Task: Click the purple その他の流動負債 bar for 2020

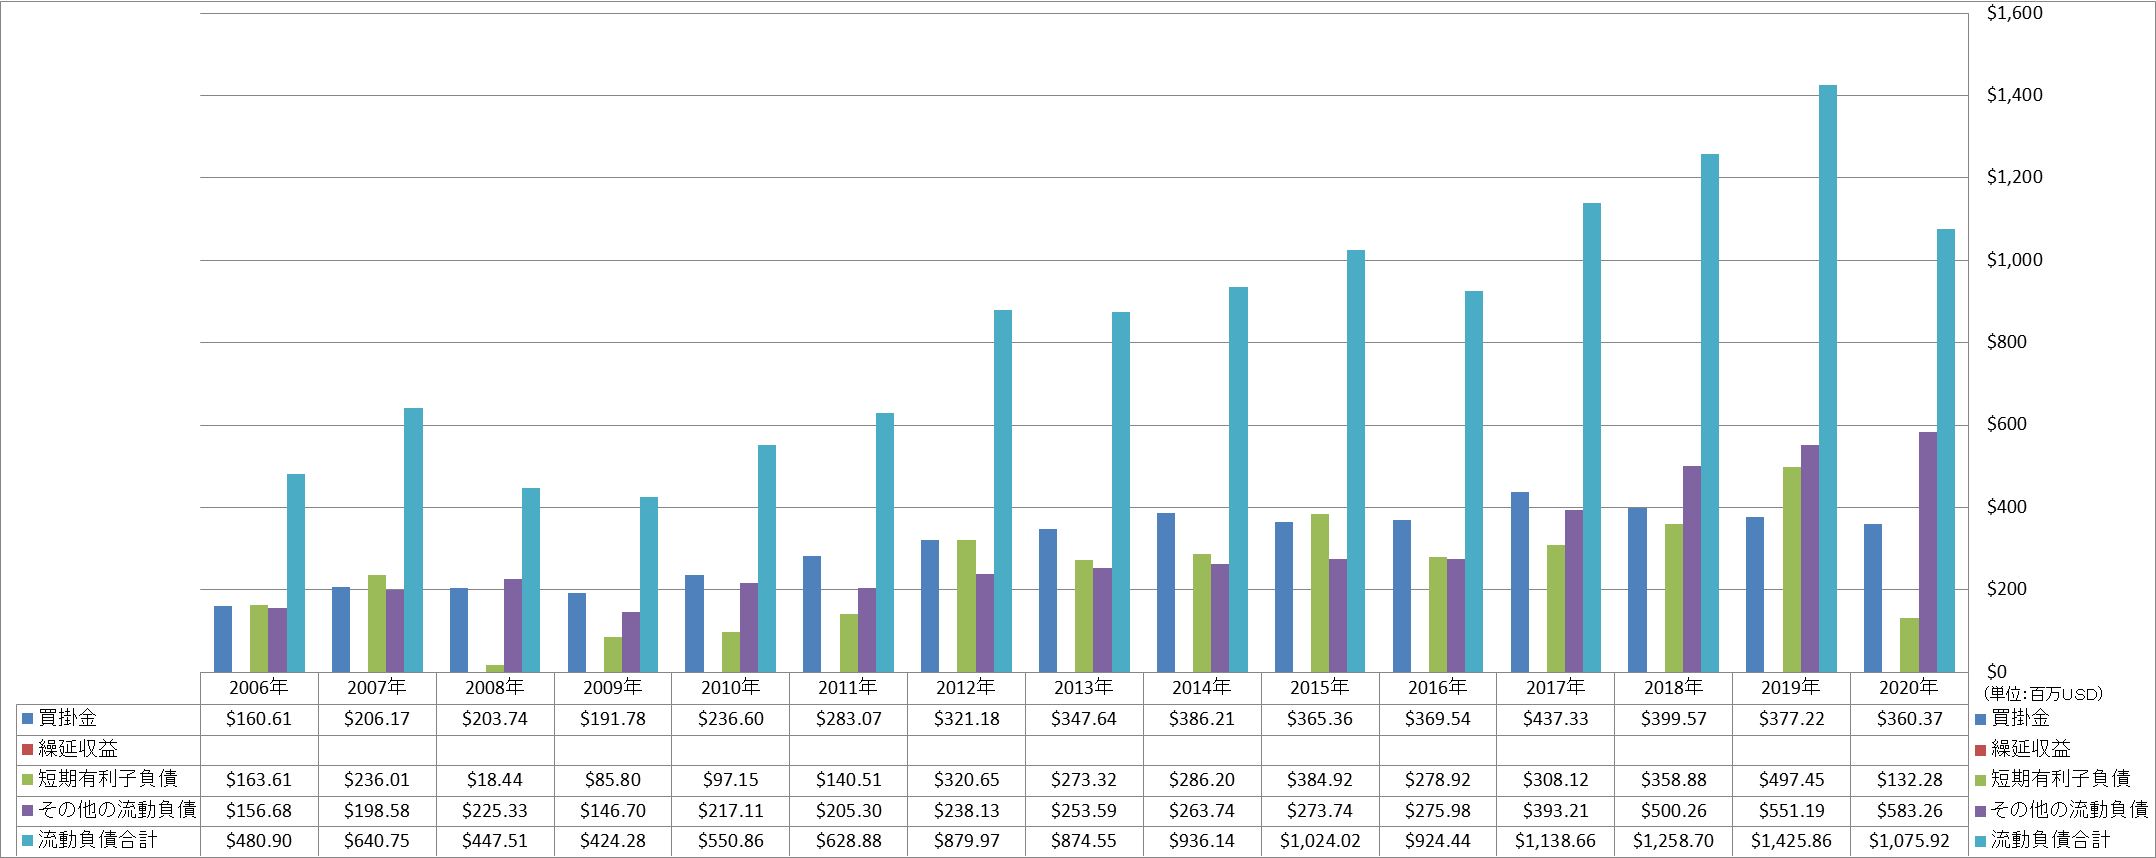Action: 1928,552
